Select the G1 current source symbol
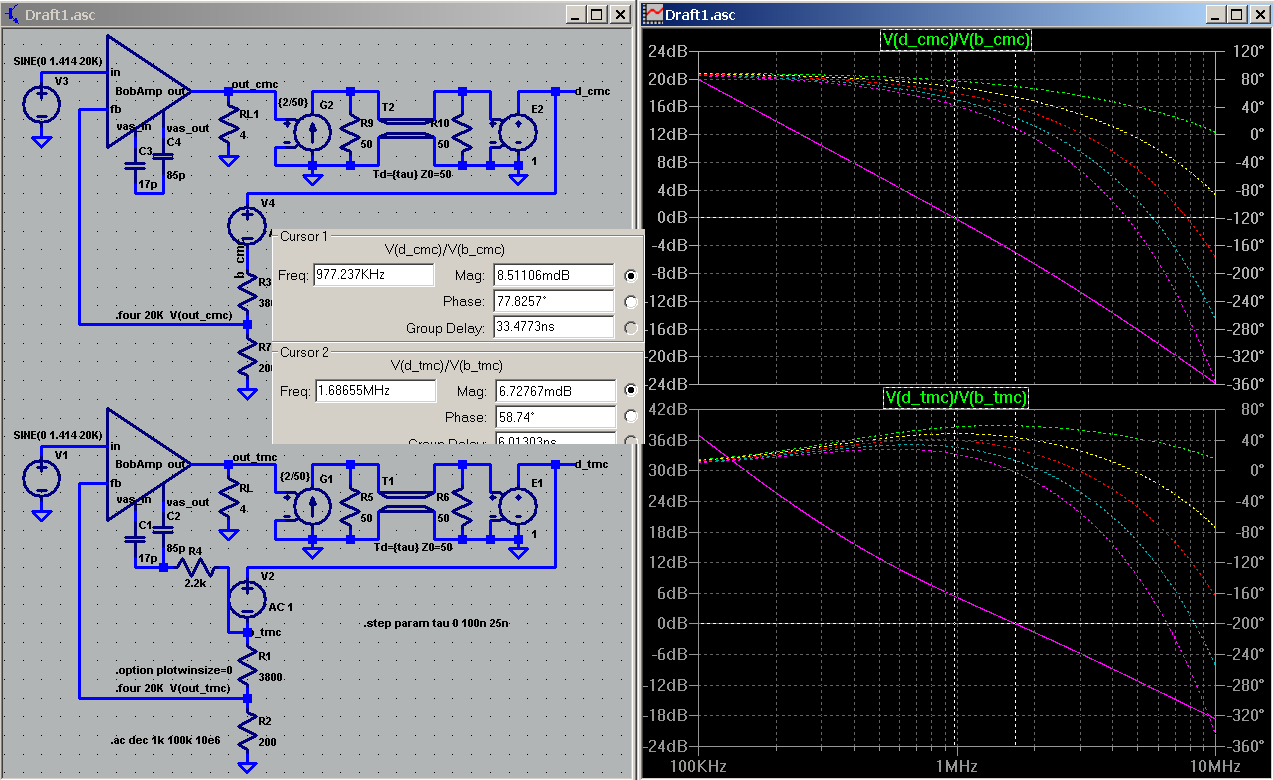Image resolution: width=1274 pixels, height=780 pixels. pos(312,507)
